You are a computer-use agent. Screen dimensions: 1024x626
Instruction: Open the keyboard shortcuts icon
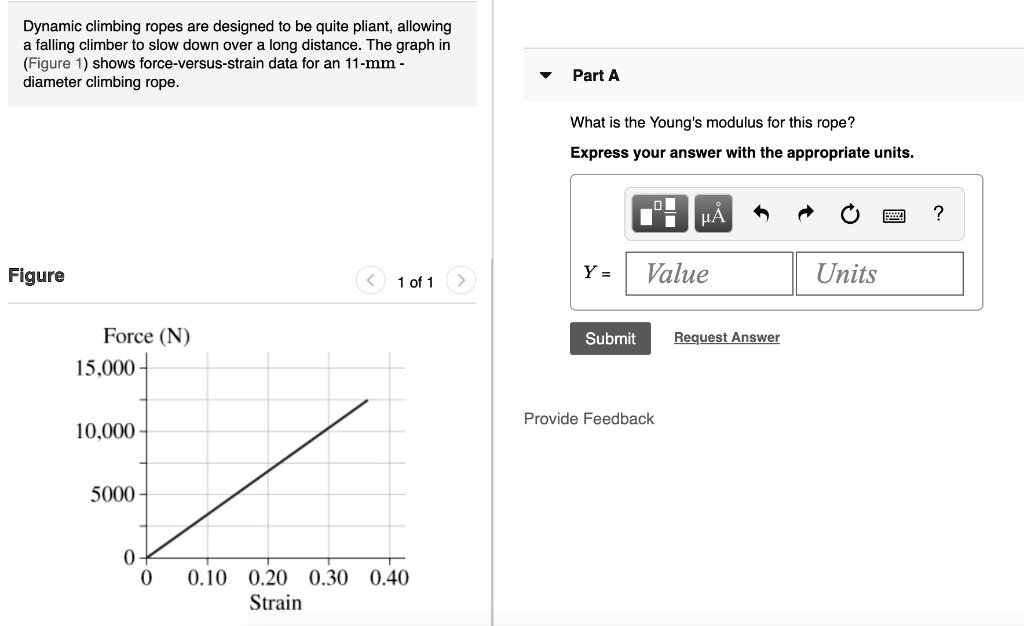(x=894, y=214)
